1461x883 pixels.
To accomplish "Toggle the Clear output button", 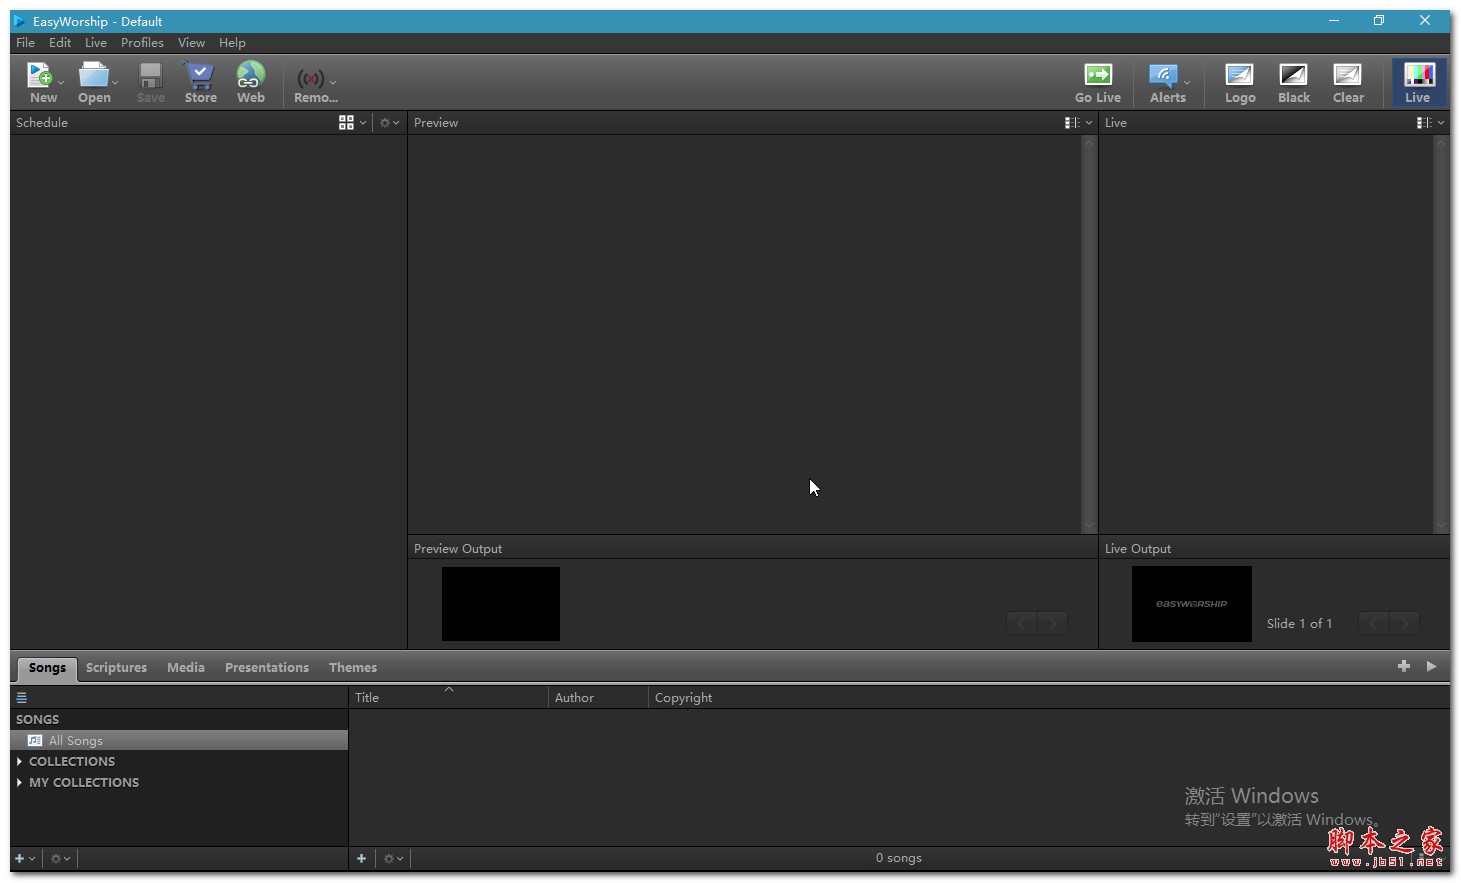I will click(x=1347, y=76).
